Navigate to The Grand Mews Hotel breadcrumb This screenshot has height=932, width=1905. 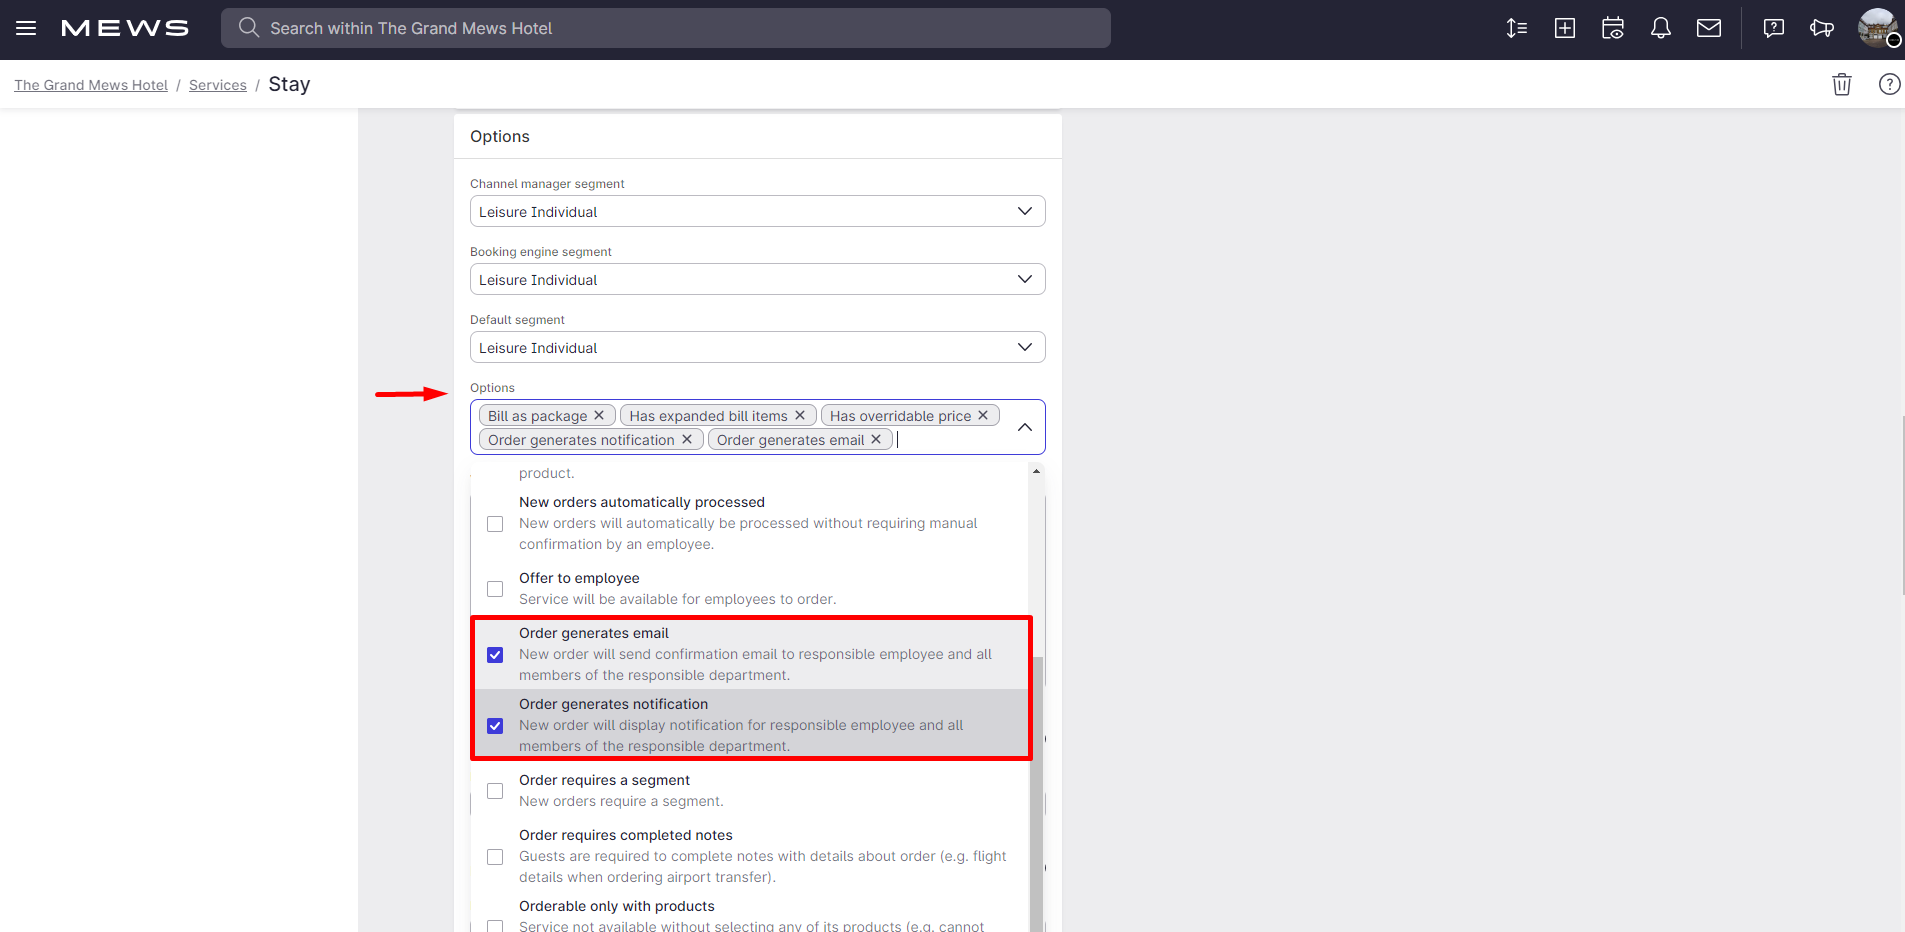pyautogui.click(x=90, y=84)
